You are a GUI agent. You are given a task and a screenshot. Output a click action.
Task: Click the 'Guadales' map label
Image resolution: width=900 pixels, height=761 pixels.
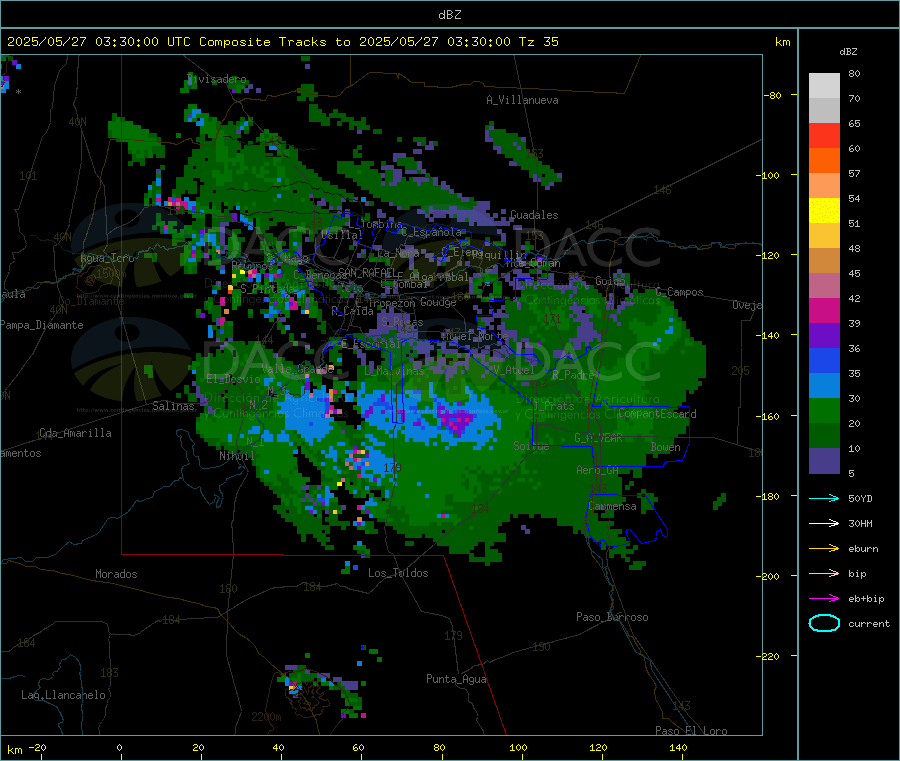coord(534,215)
